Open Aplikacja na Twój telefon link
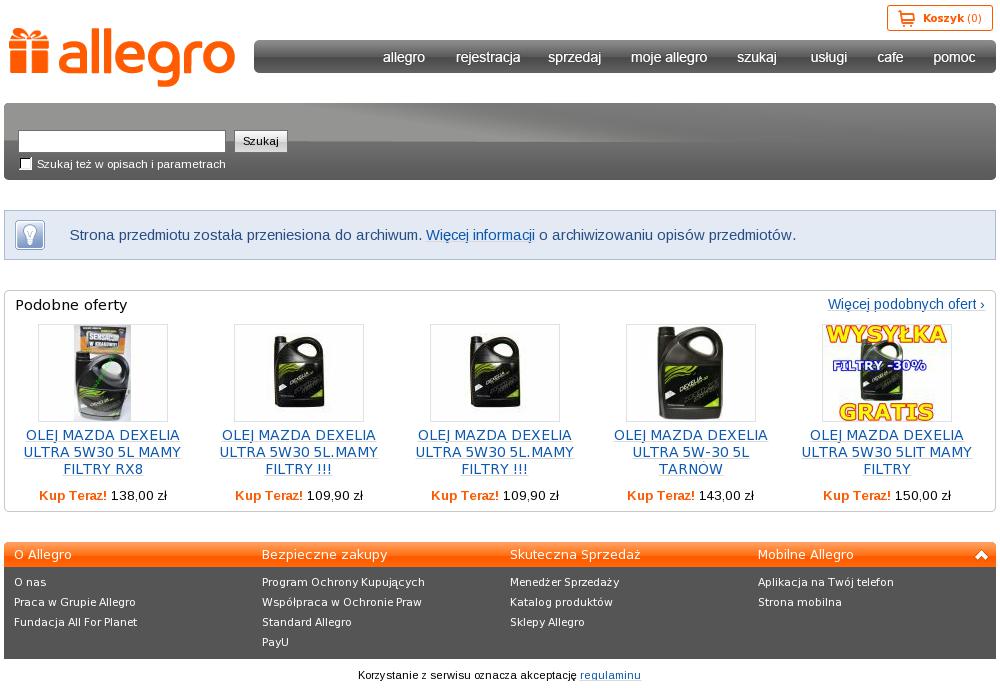1000x695 pixels. click(826, 582)
